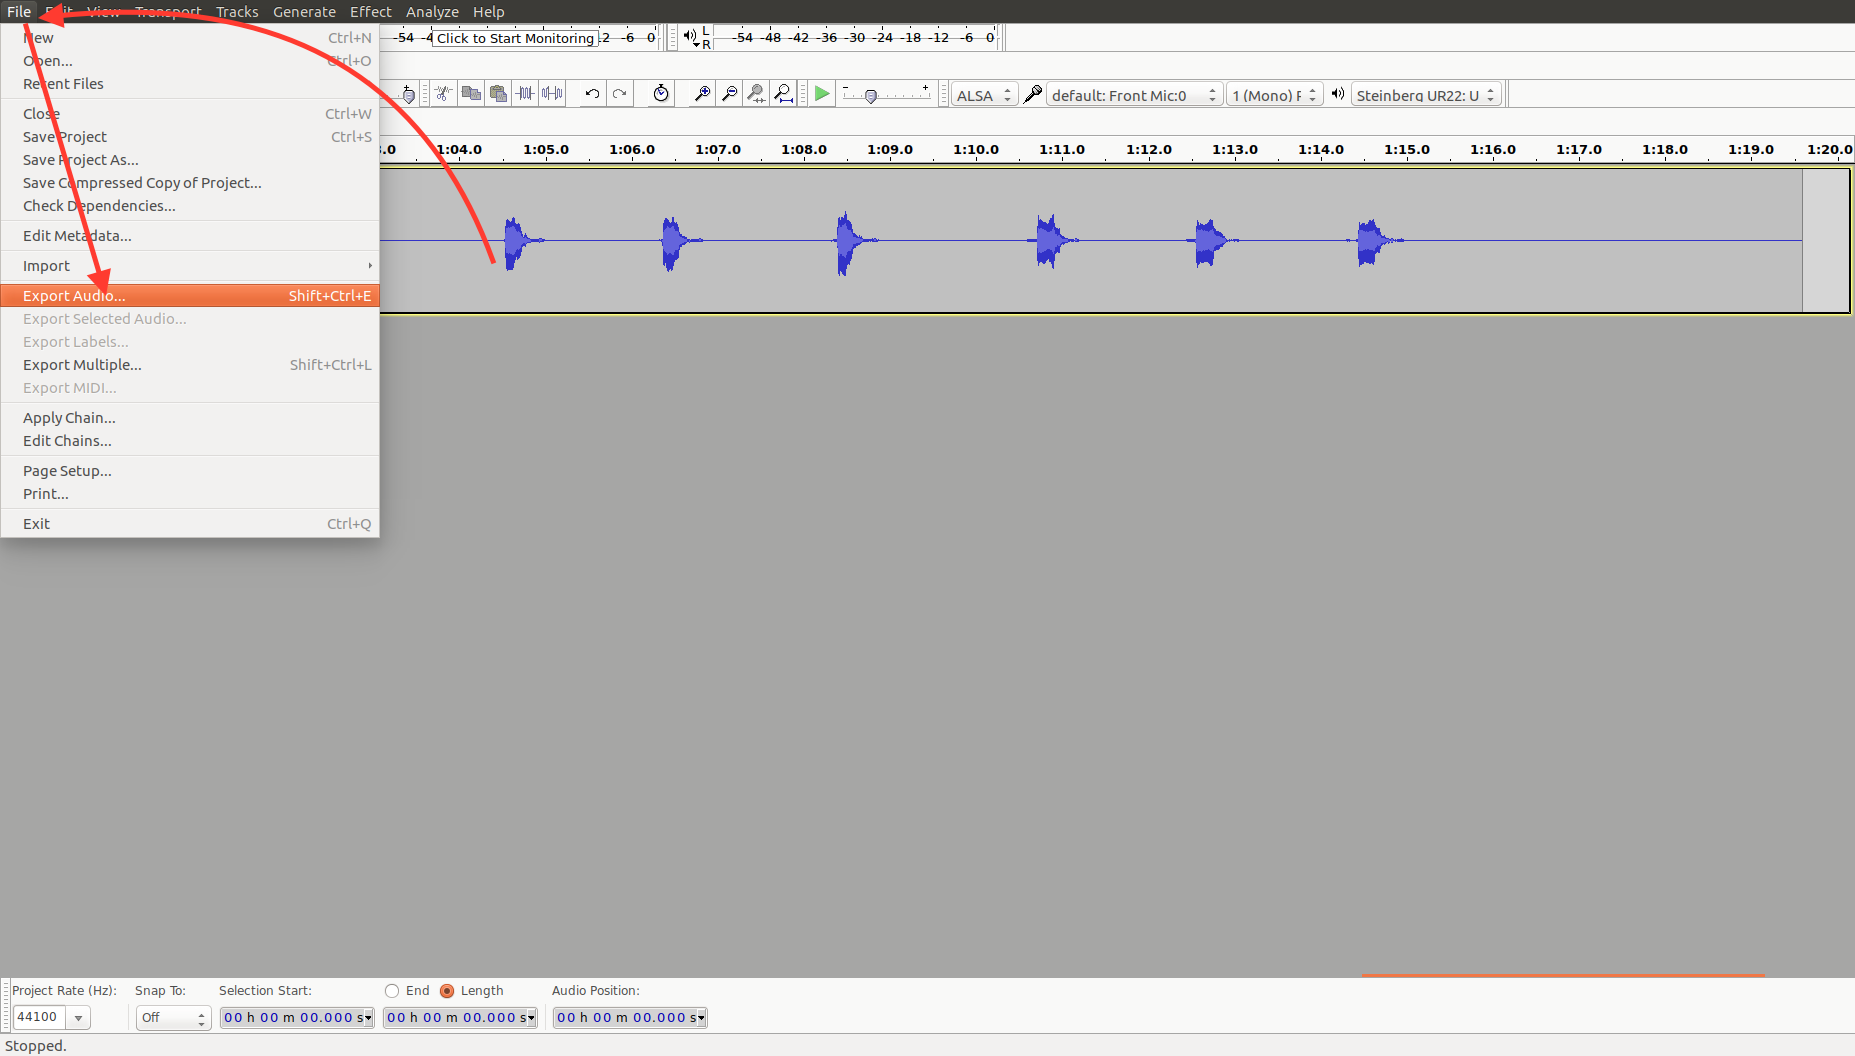Click the Trim Audio toolbar icon
Screen dimensions: 1855x1056
[525, 94]
